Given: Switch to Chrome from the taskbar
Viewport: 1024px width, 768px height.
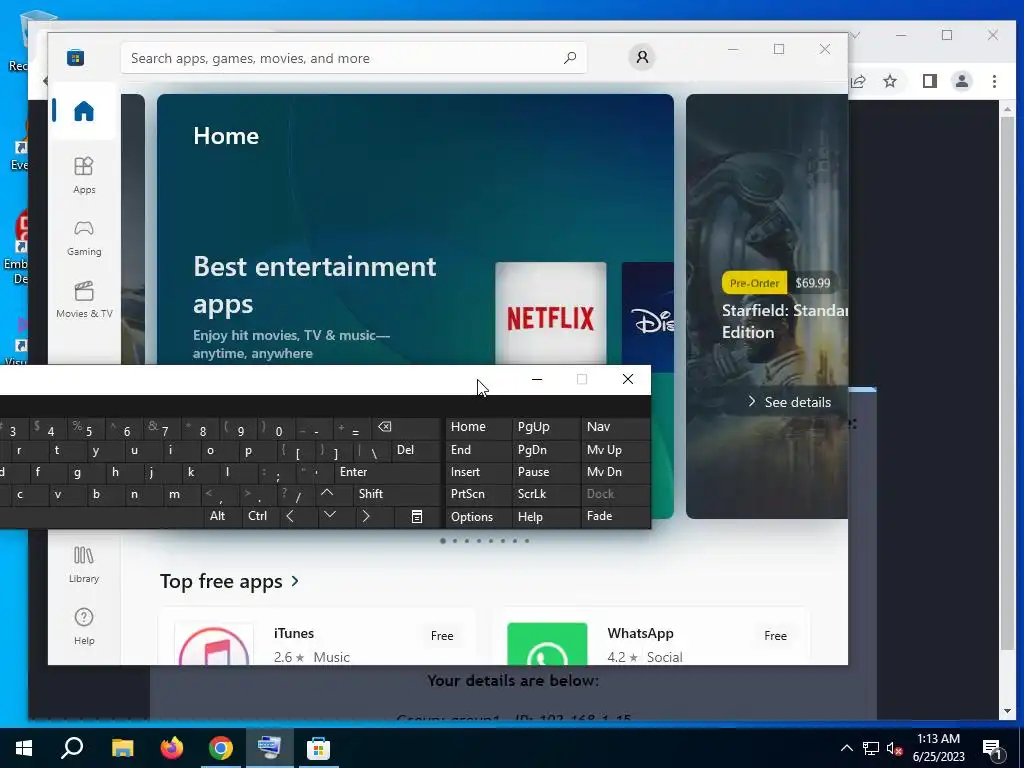Looking at the screenshot, I should (221, 748).
